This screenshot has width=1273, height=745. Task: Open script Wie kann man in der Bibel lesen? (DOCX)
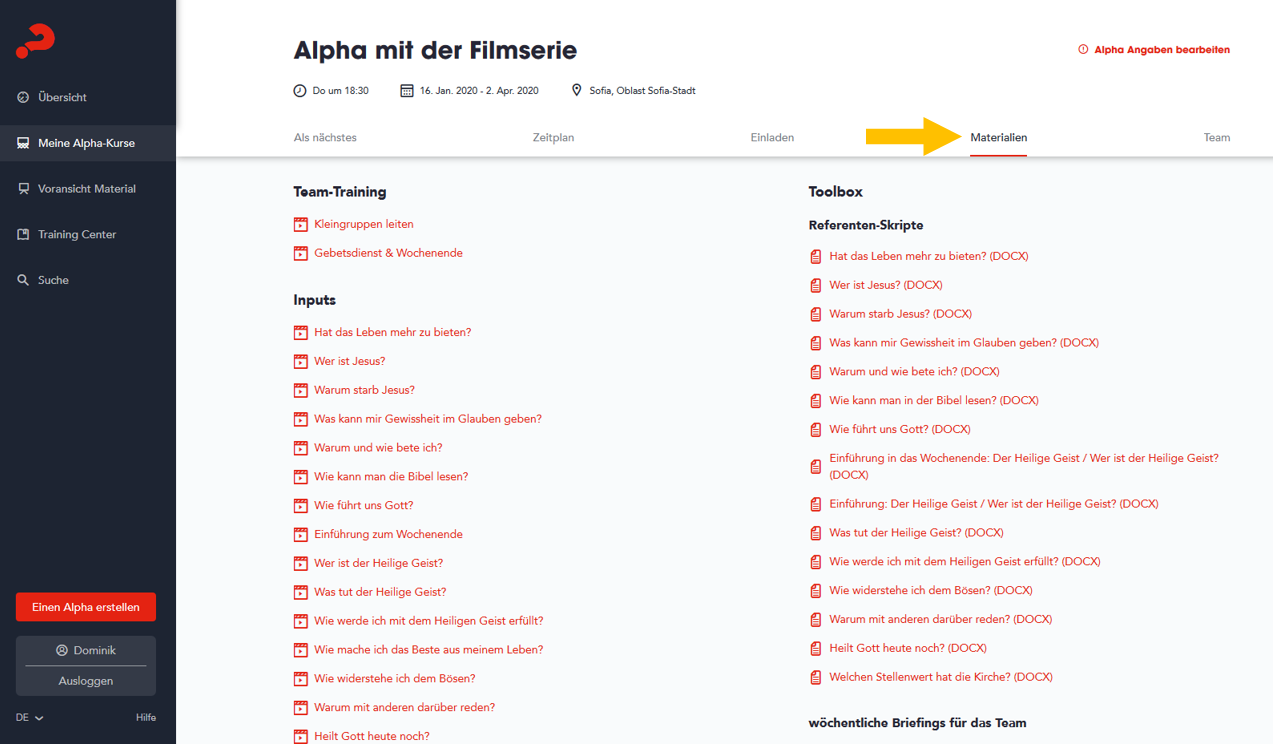pos(934,401)
